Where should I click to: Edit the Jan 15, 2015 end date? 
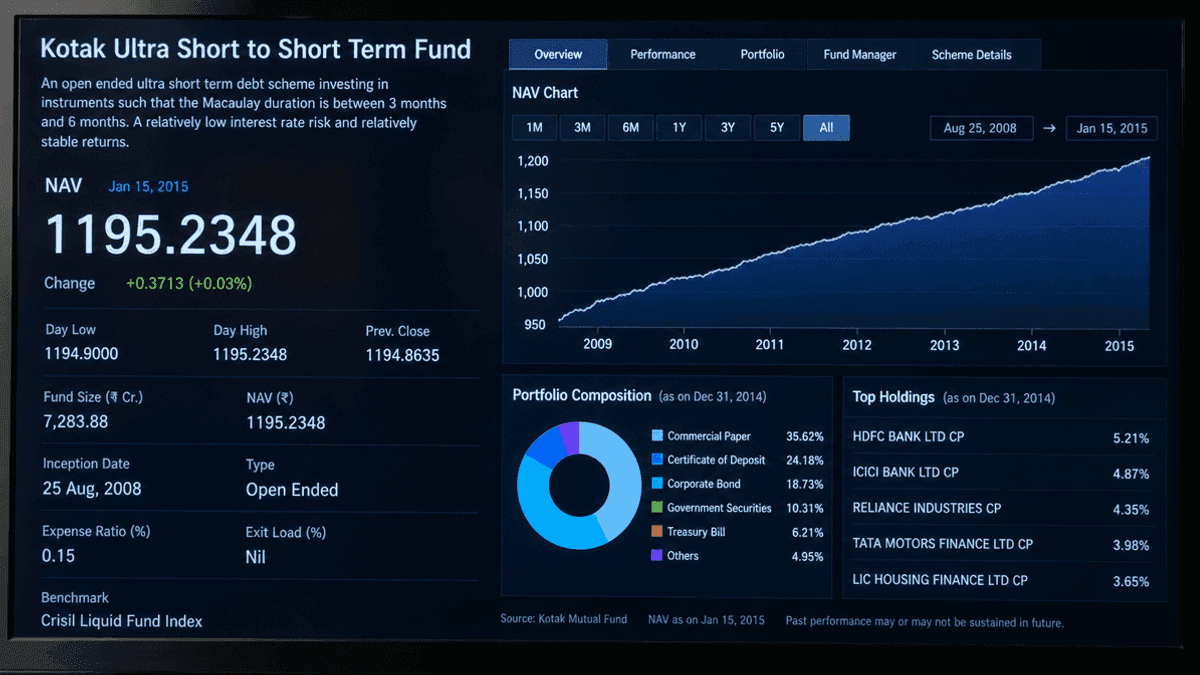tap(1112, 128)
